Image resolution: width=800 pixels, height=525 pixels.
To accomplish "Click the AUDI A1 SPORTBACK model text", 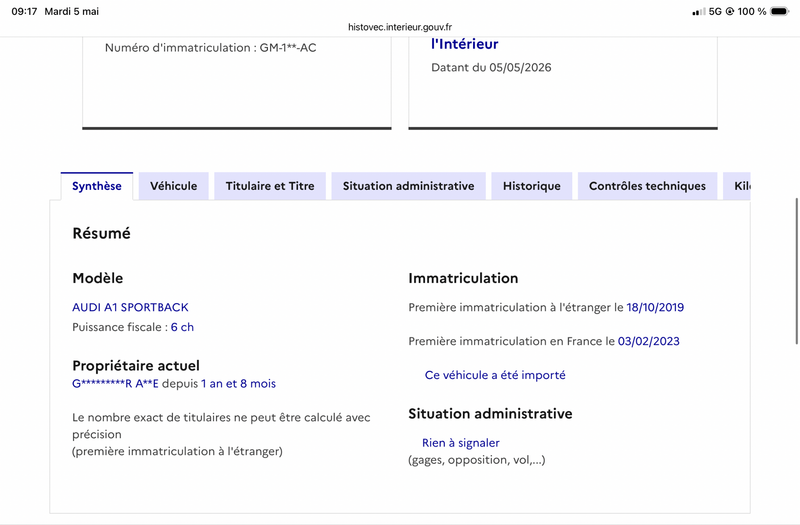I will pyautogui.click(x=130, y=307).
